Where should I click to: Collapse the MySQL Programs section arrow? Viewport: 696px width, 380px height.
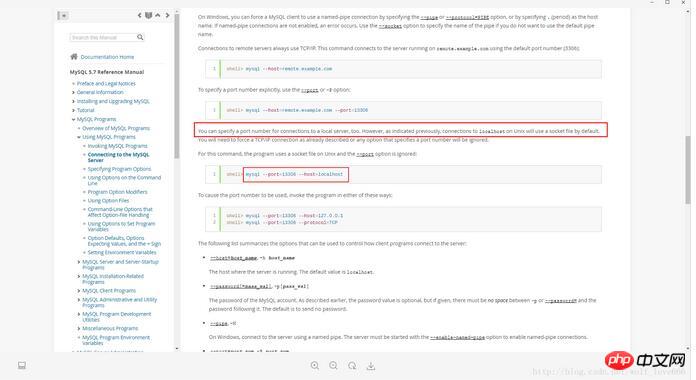click(x=73, y=119)
